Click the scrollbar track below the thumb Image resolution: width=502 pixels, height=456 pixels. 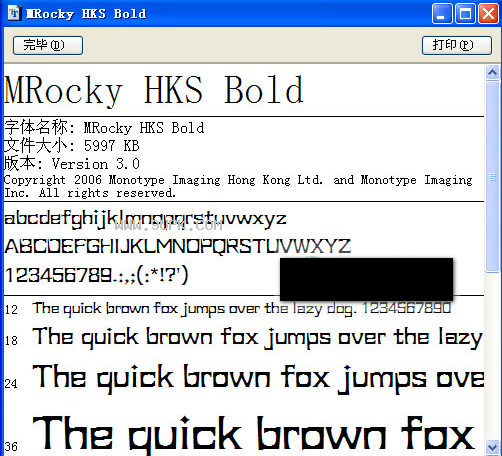pos(493,356)
